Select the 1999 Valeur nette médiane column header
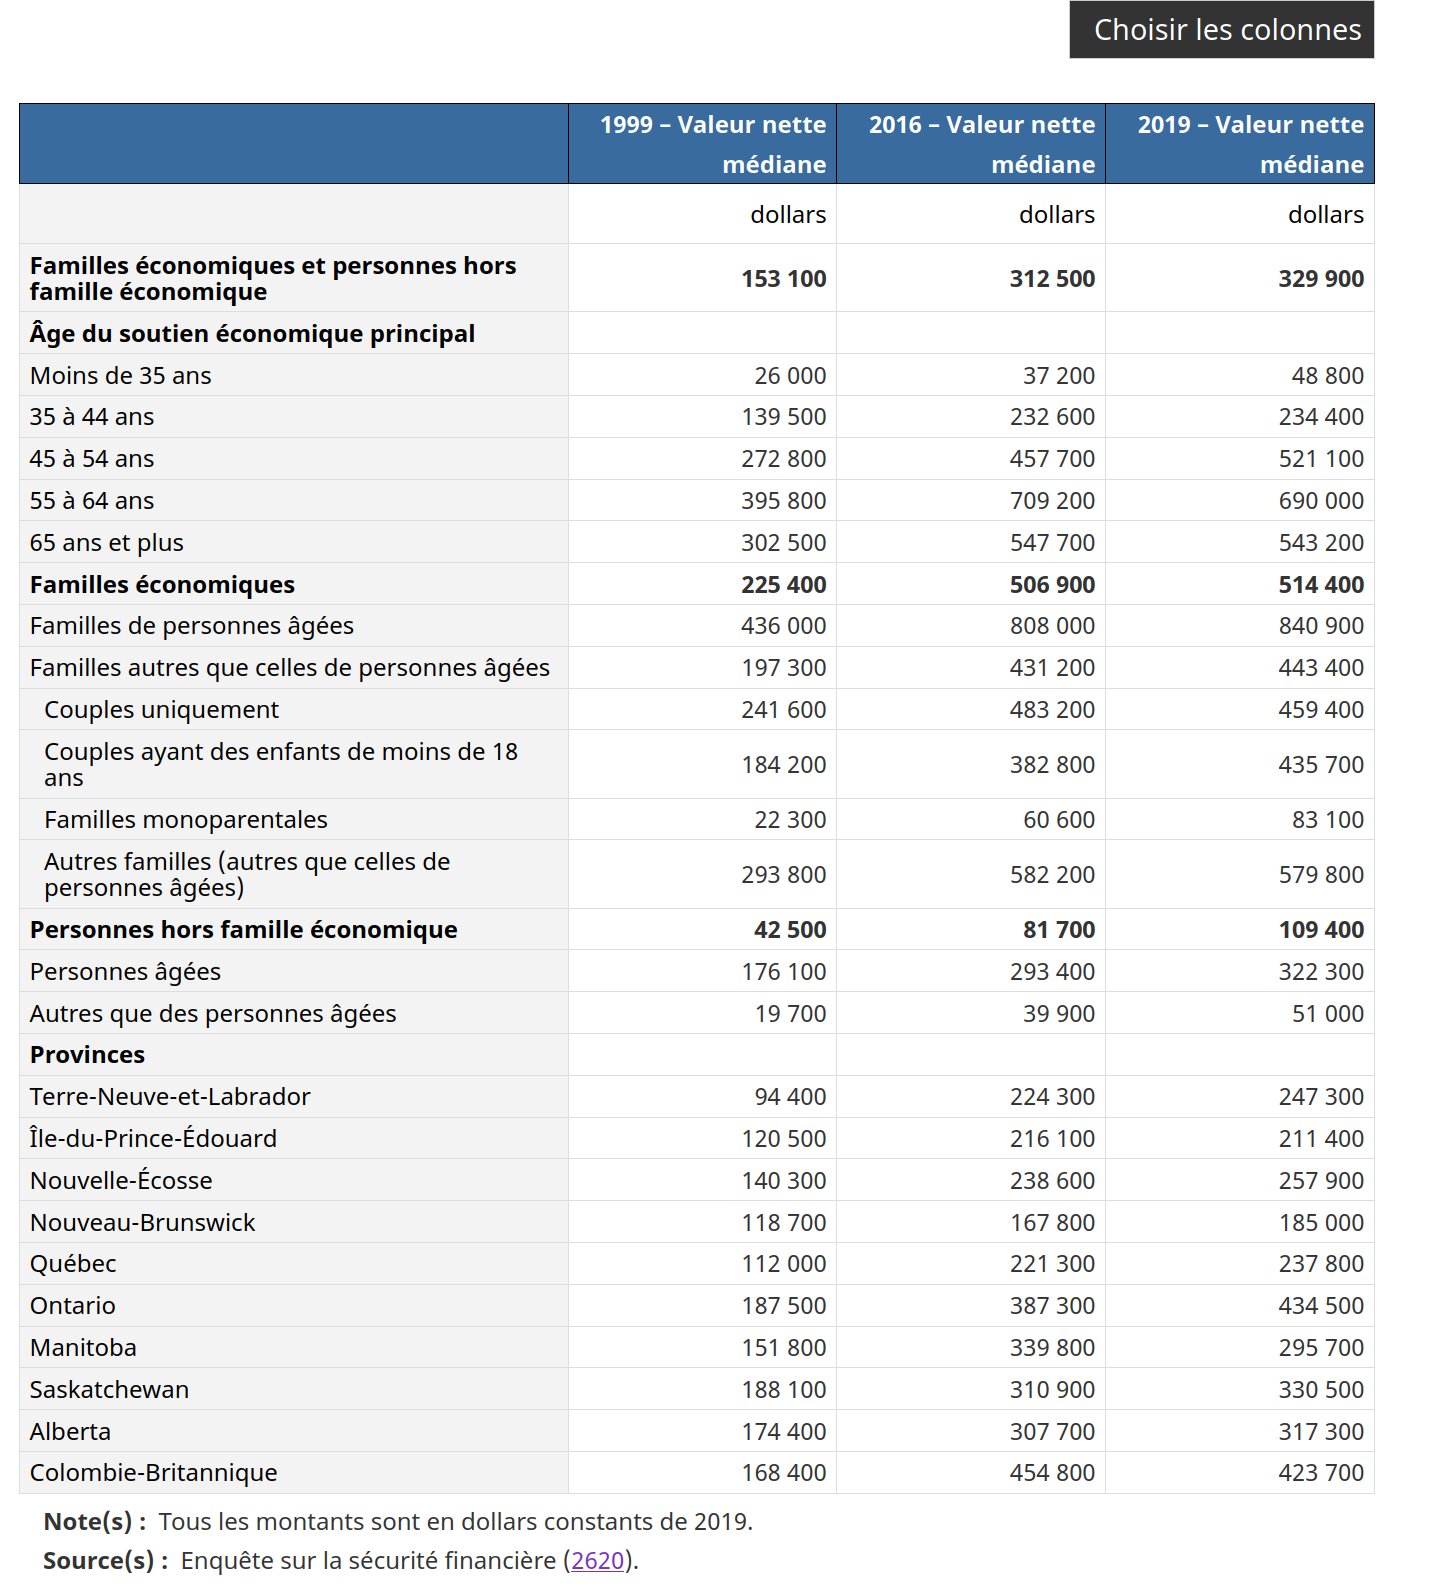The image size is (1433, 1594). (x=702, y=144)
